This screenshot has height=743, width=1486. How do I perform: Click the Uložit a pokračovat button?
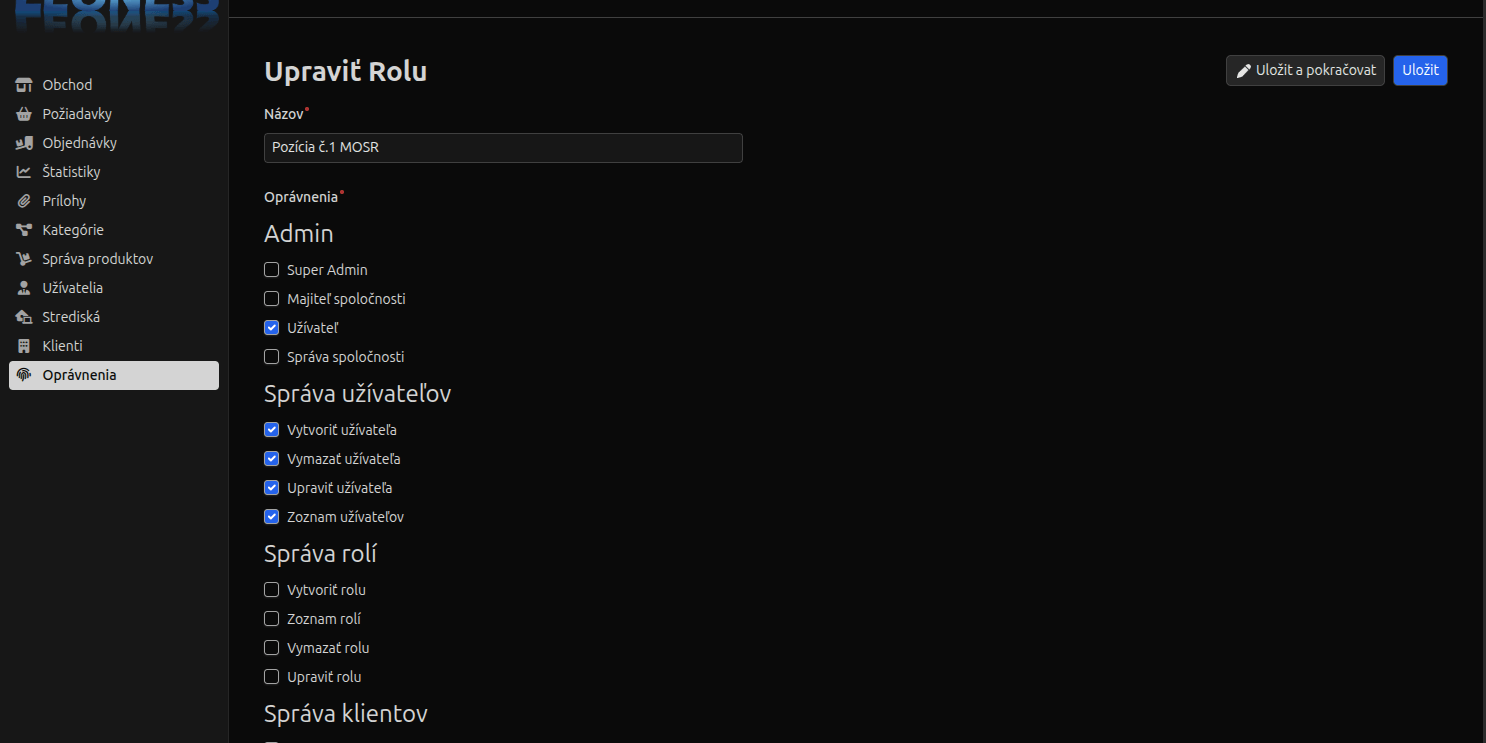pos(1305,70)
